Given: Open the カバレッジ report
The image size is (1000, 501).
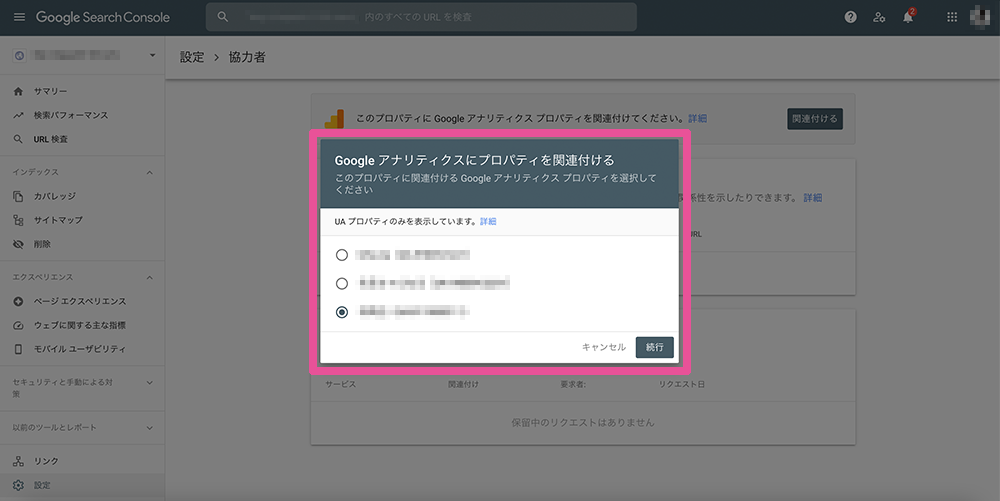Looking at the screenshot, I should [x=55, y=196].
